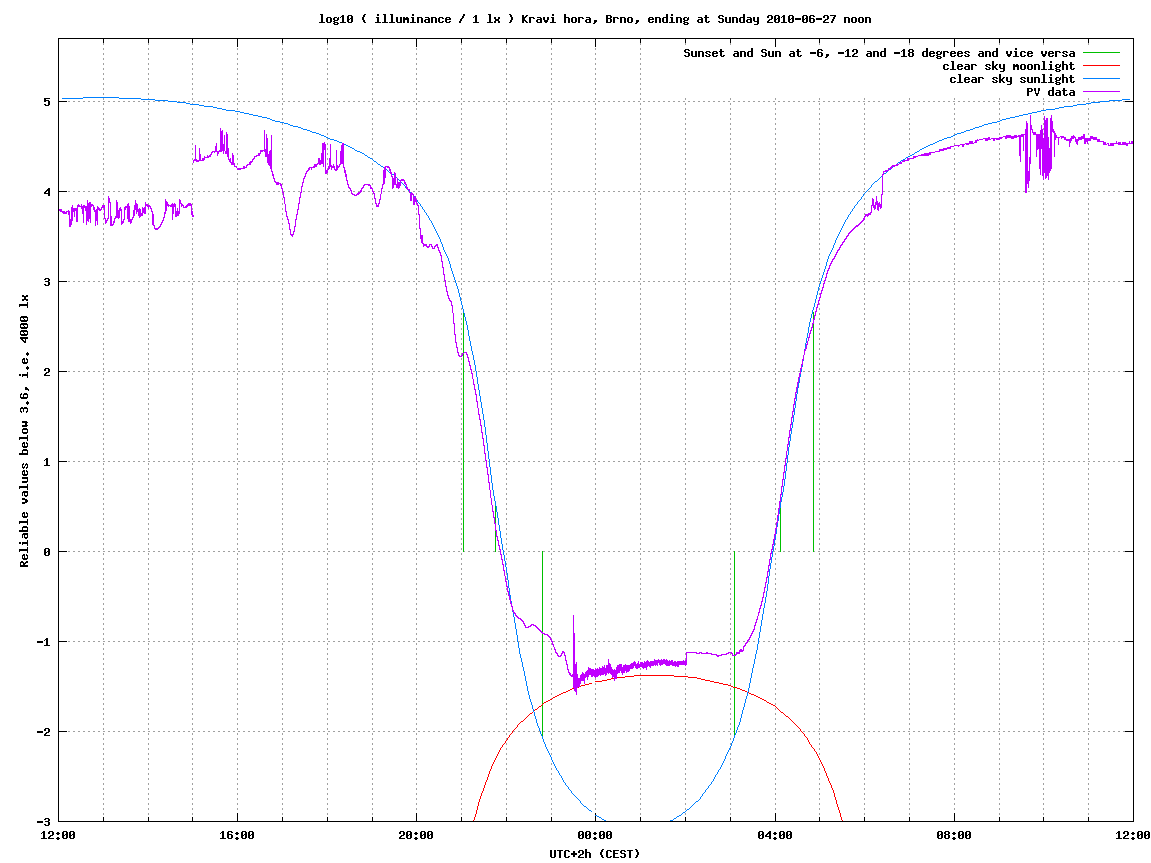Viewport: 1151px width, 863px height.
Task: Click the y-axis tick label 3
Action: pos(47,282)
